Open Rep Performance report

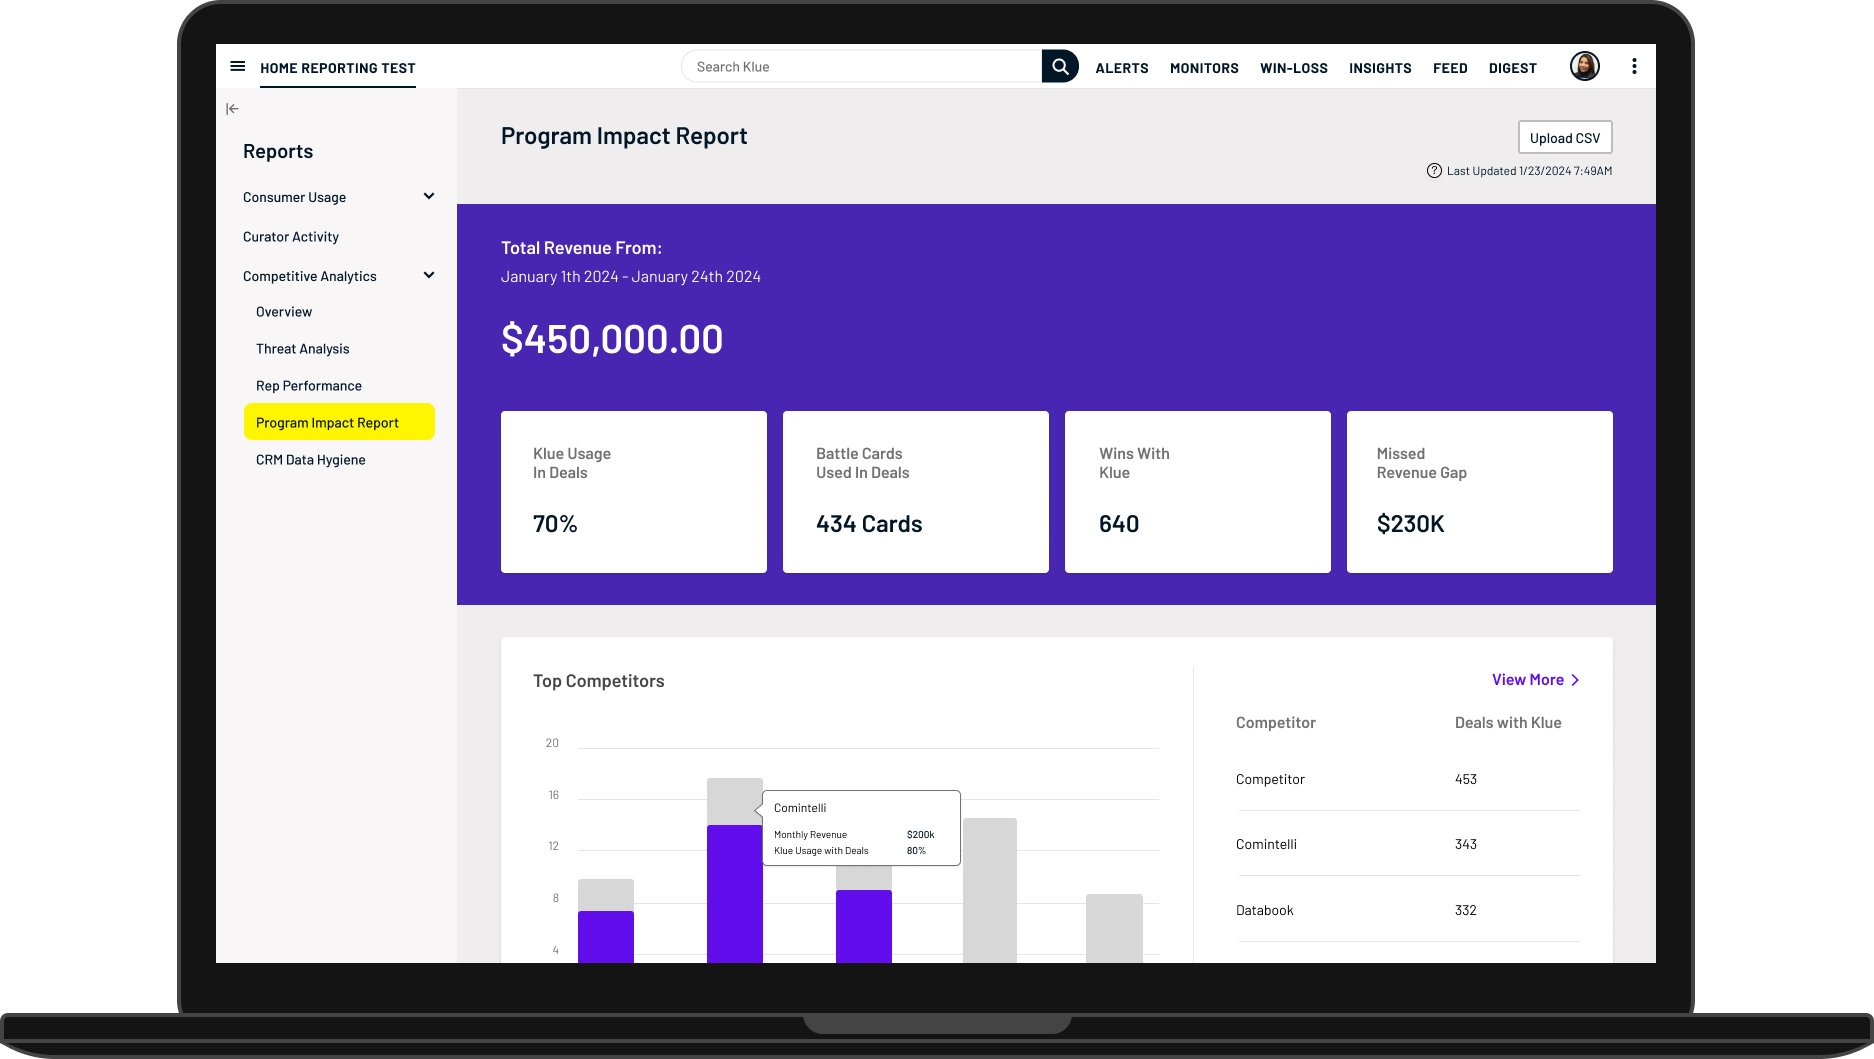[x=309, y=386]
